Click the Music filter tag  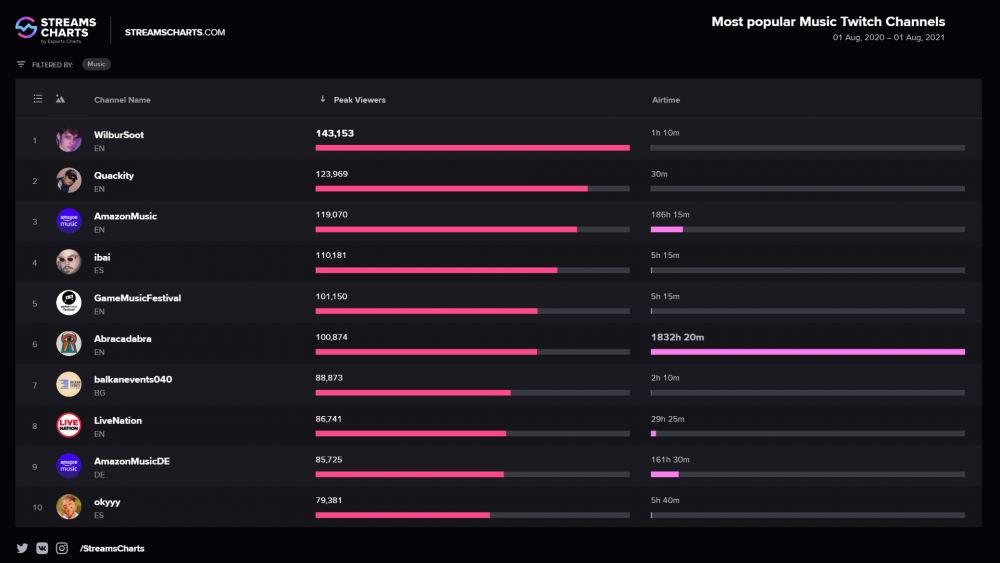[x=96, y=64]
